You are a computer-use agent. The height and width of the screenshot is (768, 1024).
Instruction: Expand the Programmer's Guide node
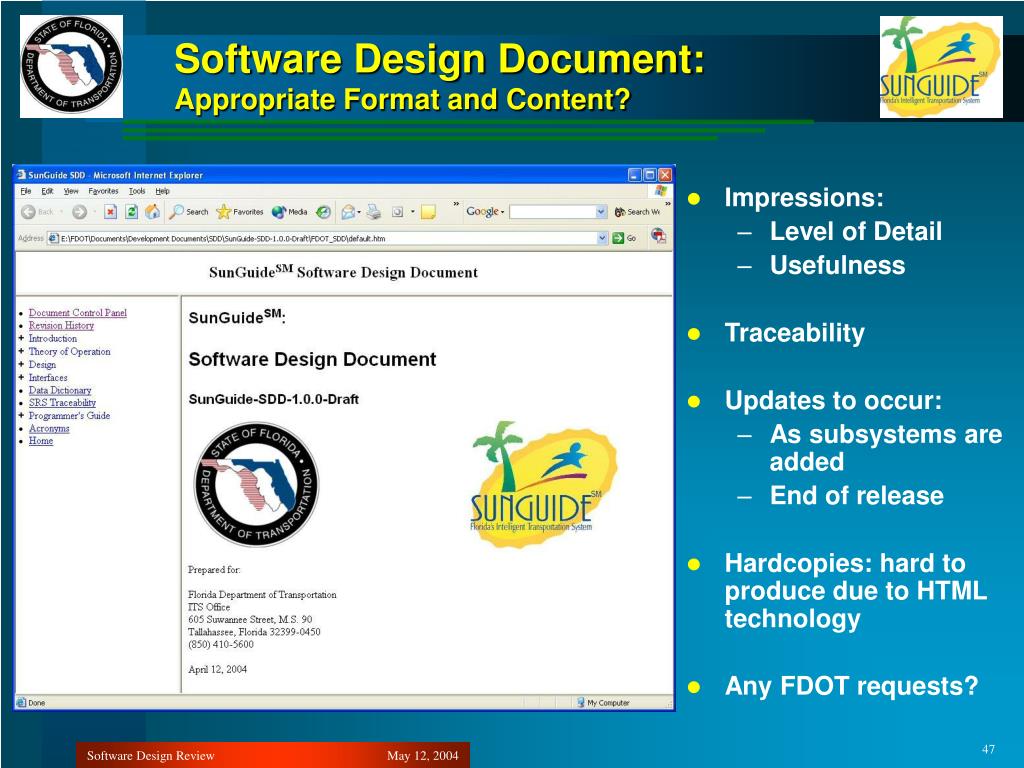point(21,415)
